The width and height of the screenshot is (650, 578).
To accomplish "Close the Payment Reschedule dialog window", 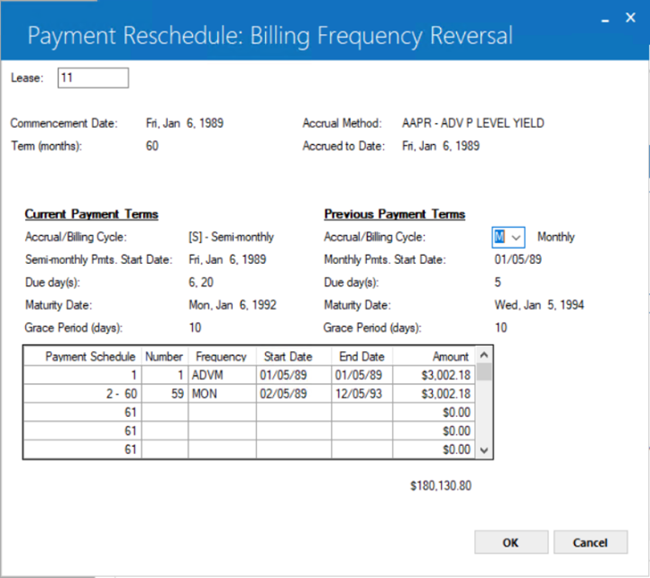I will (631, 17).
